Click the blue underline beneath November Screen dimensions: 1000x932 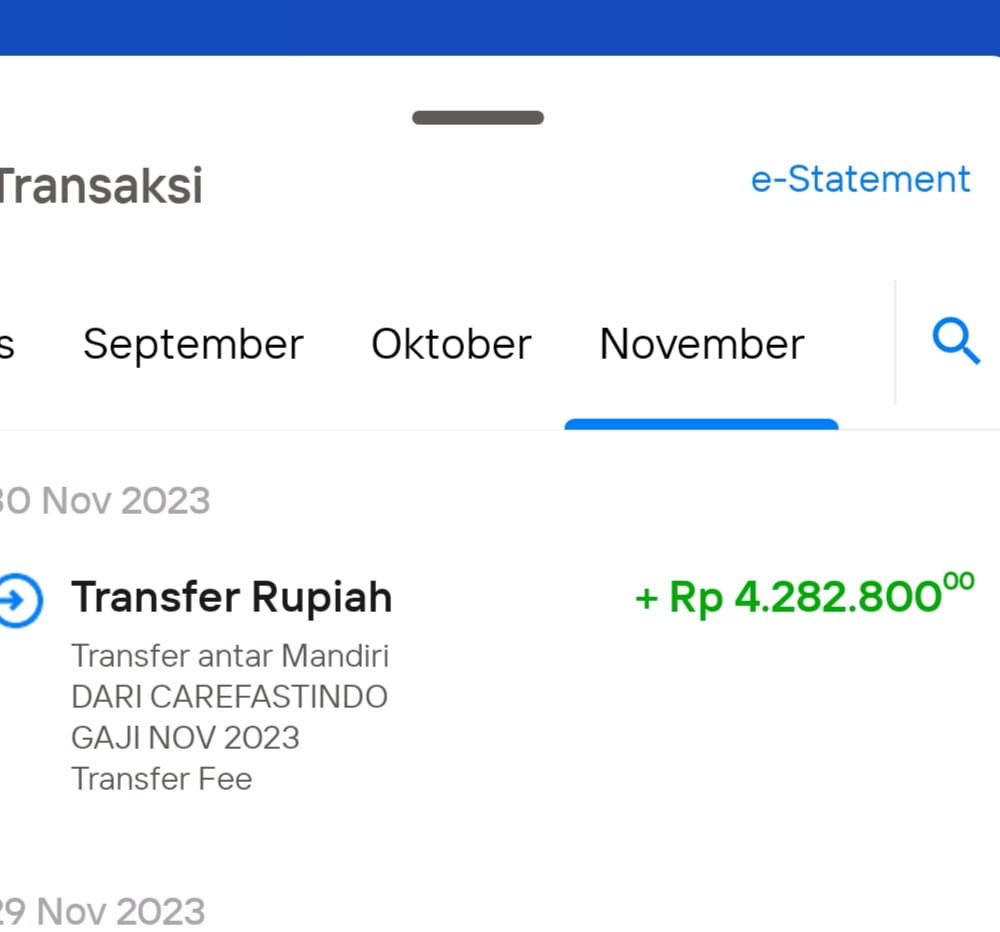coord(702,424)
